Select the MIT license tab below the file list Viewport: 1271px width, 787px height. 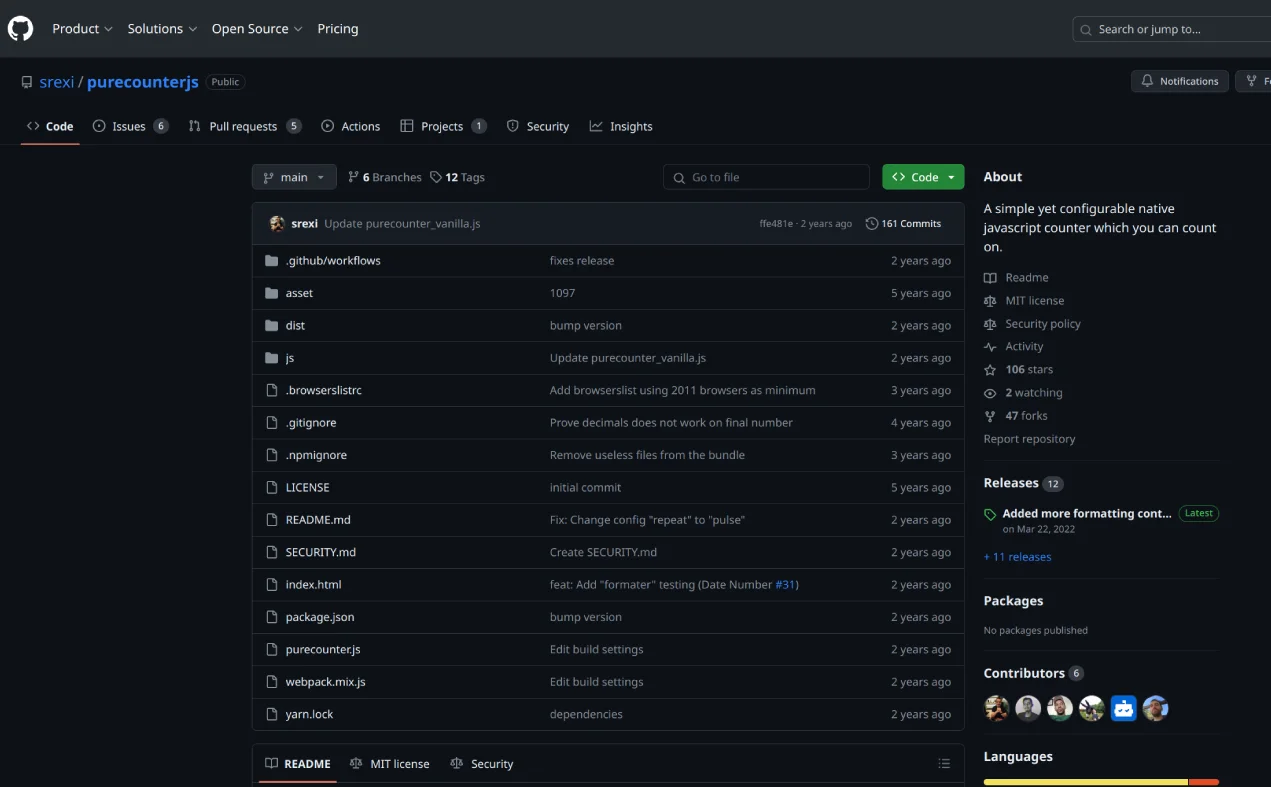(x=390, y=763)
